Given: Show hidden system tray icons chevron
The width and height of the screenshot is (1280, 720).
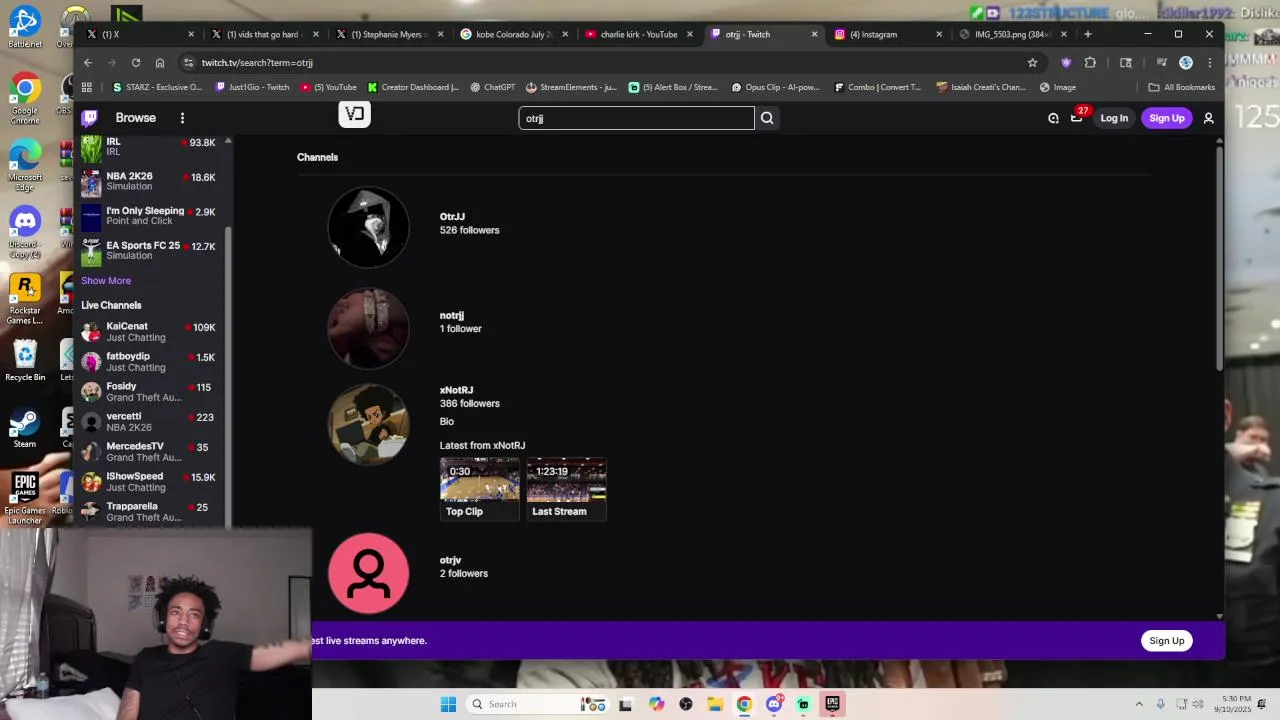Looking at the screenshot, I should tap(1138, 704).
